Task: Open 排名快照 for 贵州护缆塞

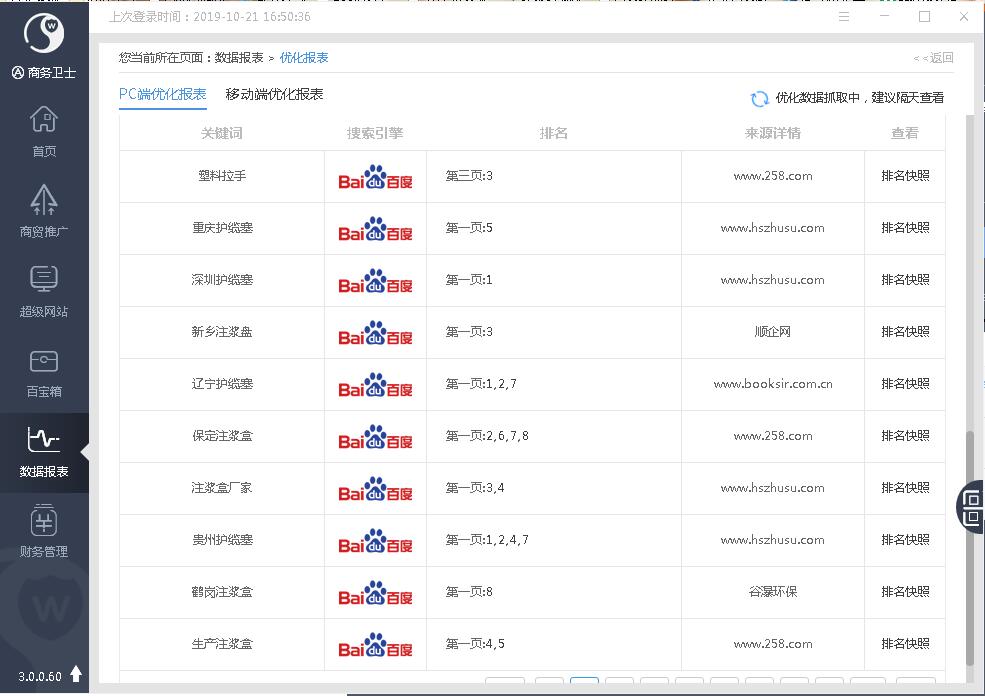Action: tap(905, 540)
